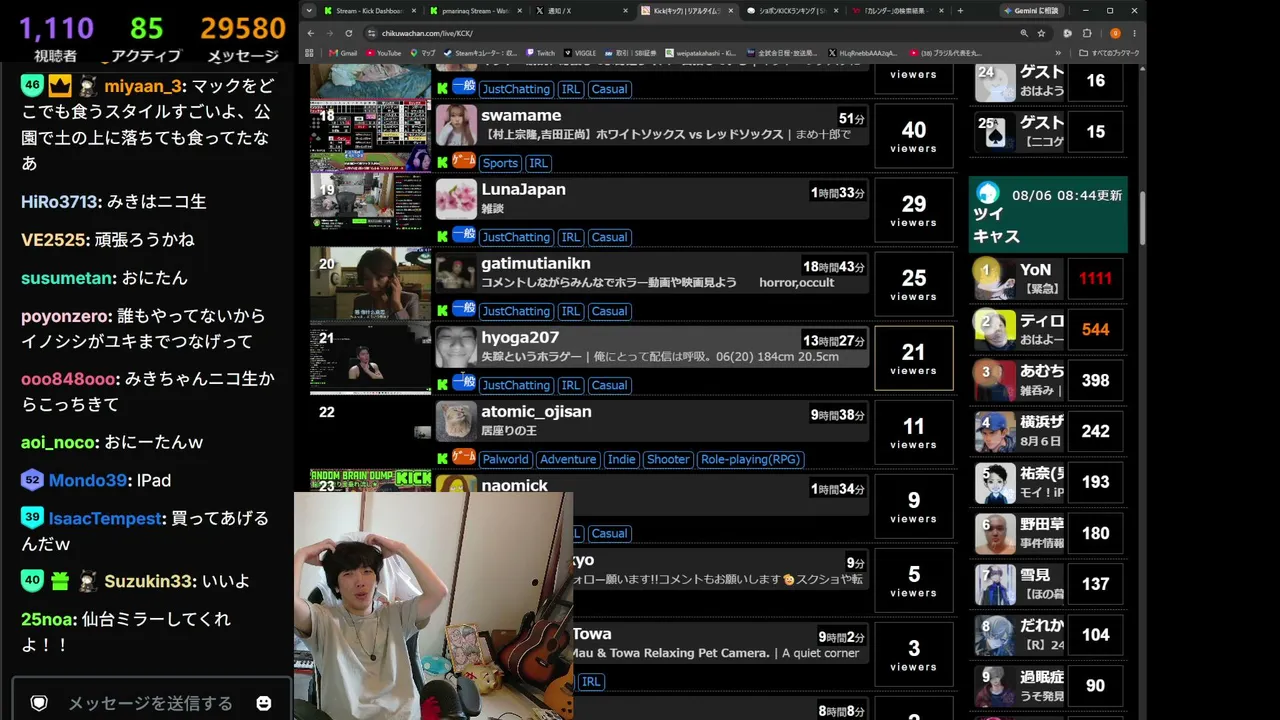Open a new browser tab

(x=960, y=11)
